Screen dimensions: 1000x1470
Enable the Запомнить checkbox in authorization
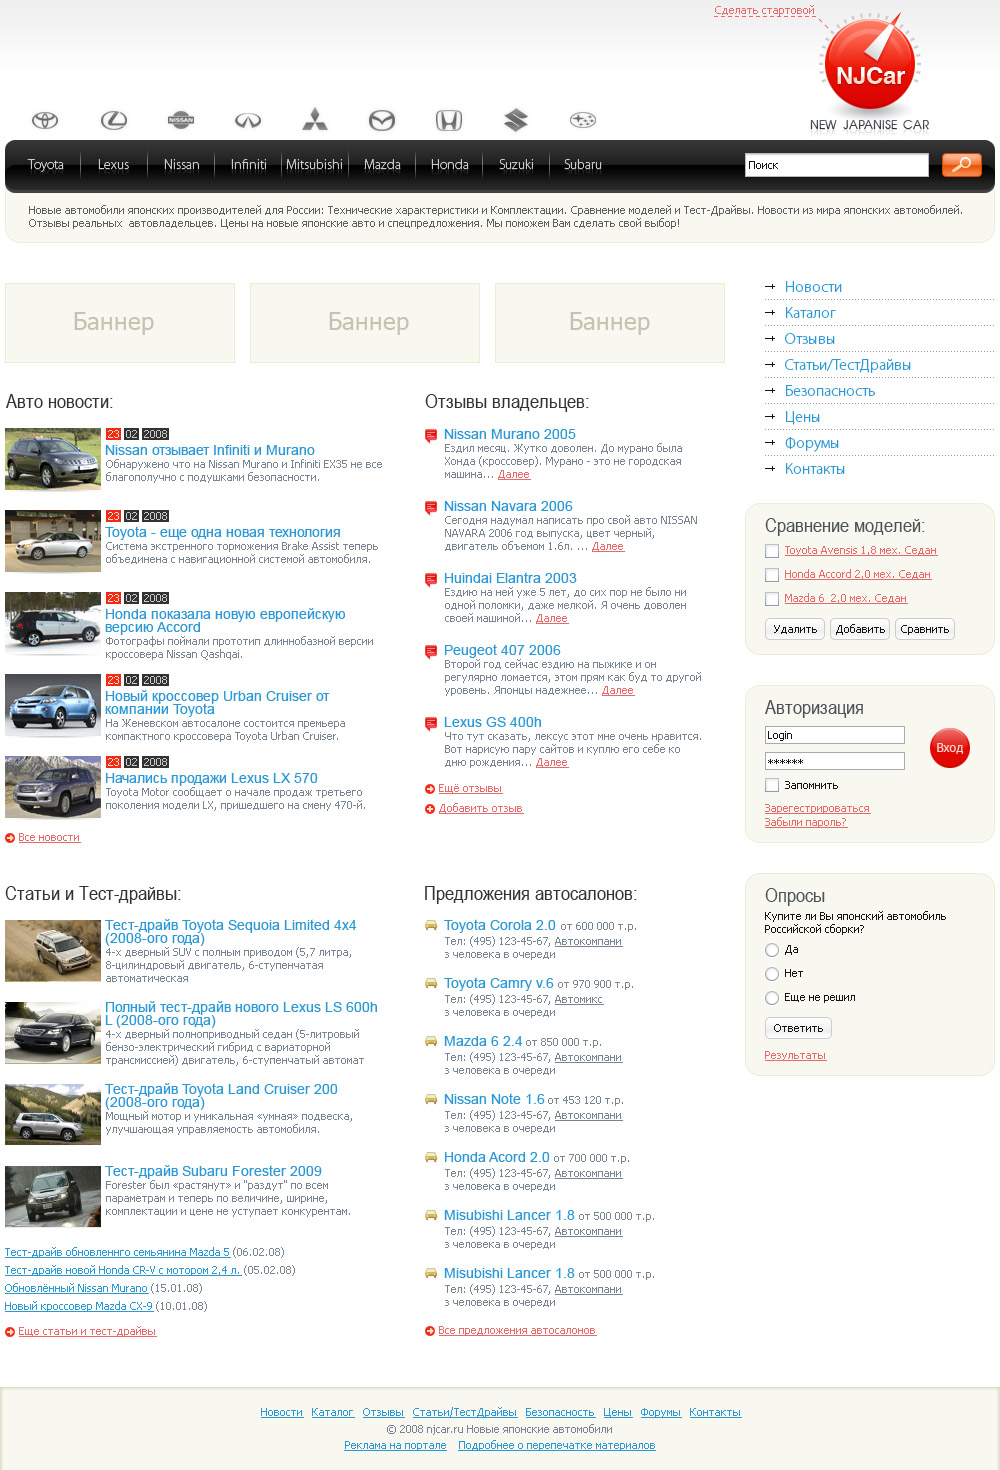point(771,785)
